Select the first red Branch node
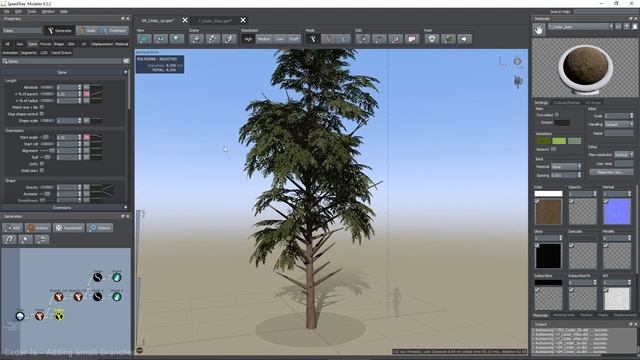This screenshot has height=360, width=640. click(59, 297)
